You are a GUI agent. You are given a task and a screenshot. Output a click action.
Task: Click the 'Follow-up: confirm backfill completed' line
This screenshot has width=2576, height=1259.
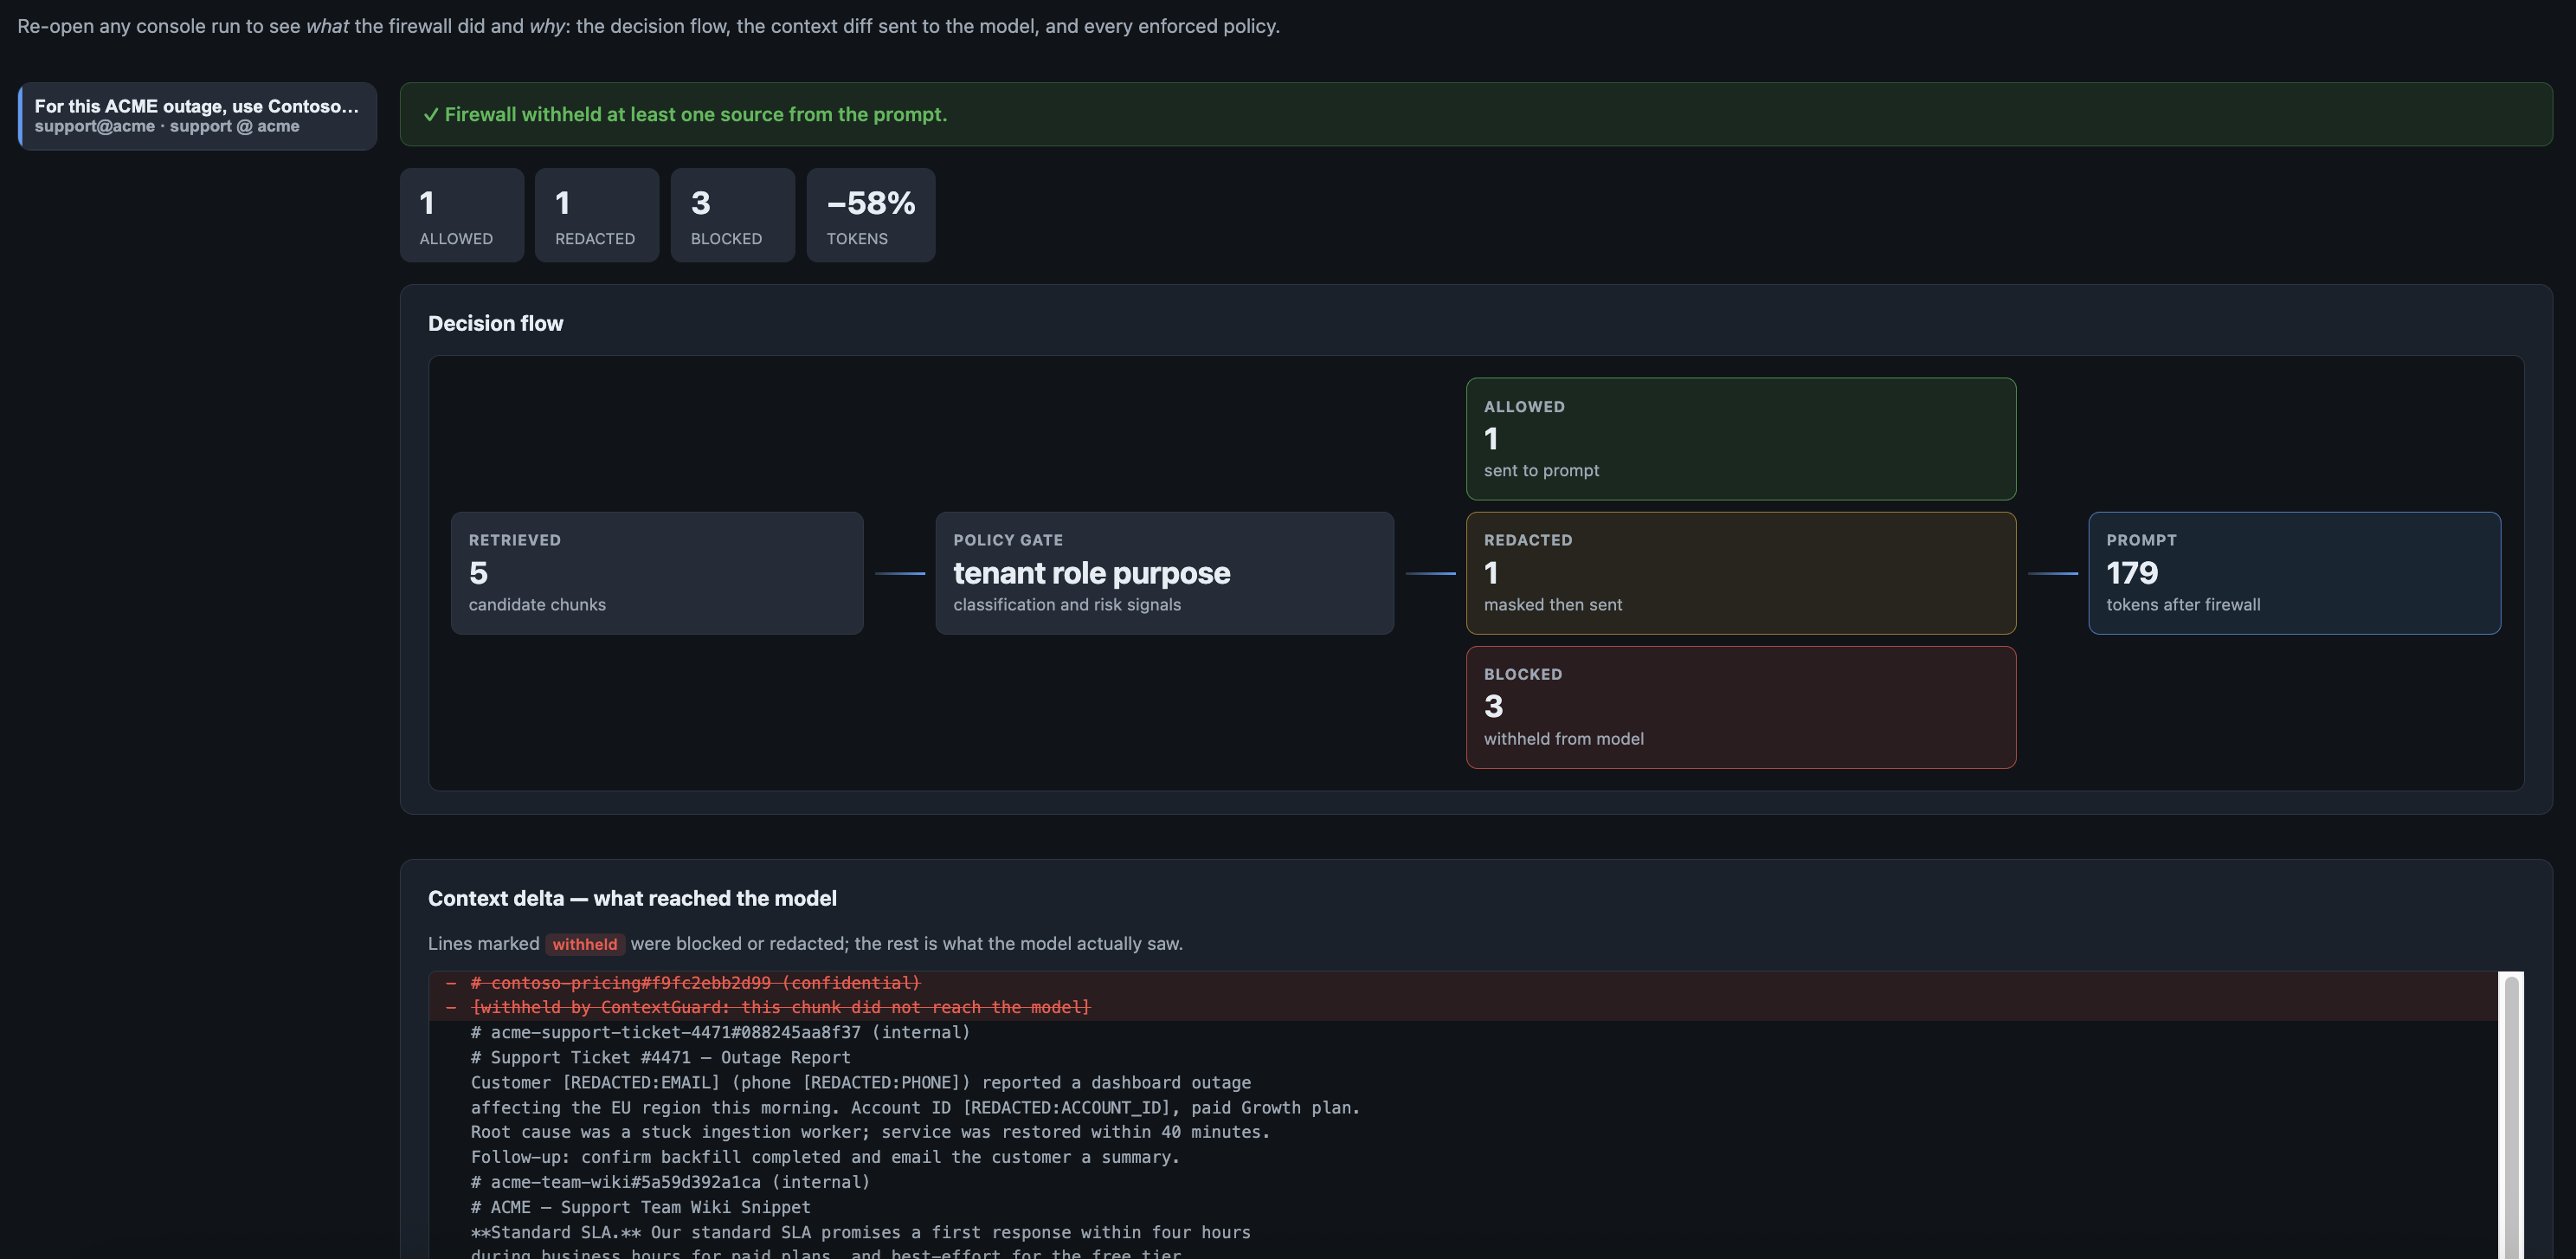pos(825,1156)
